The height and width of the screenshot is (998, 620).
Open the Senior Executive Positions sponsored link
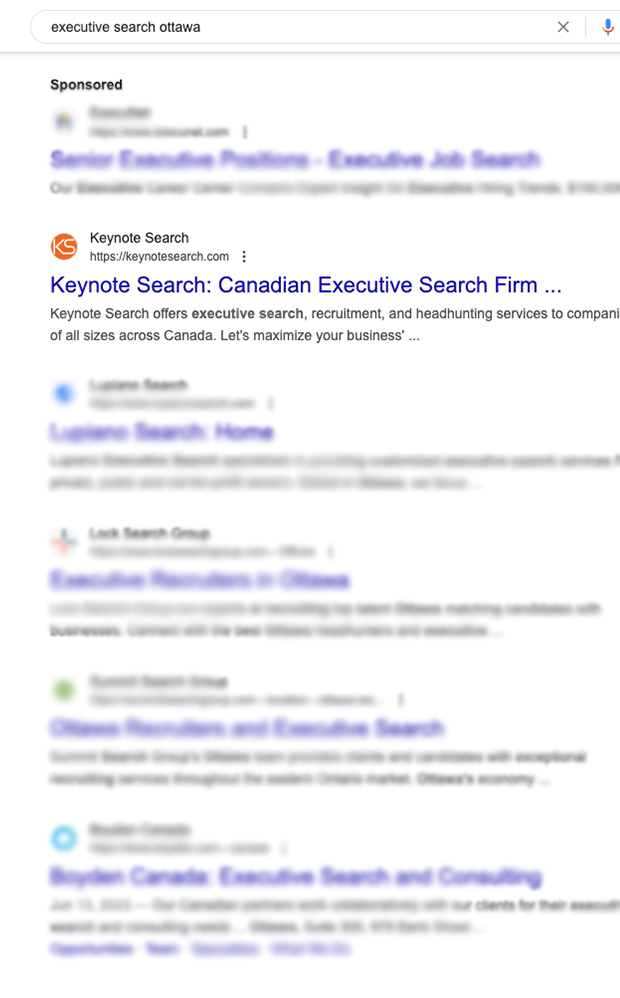295,159
